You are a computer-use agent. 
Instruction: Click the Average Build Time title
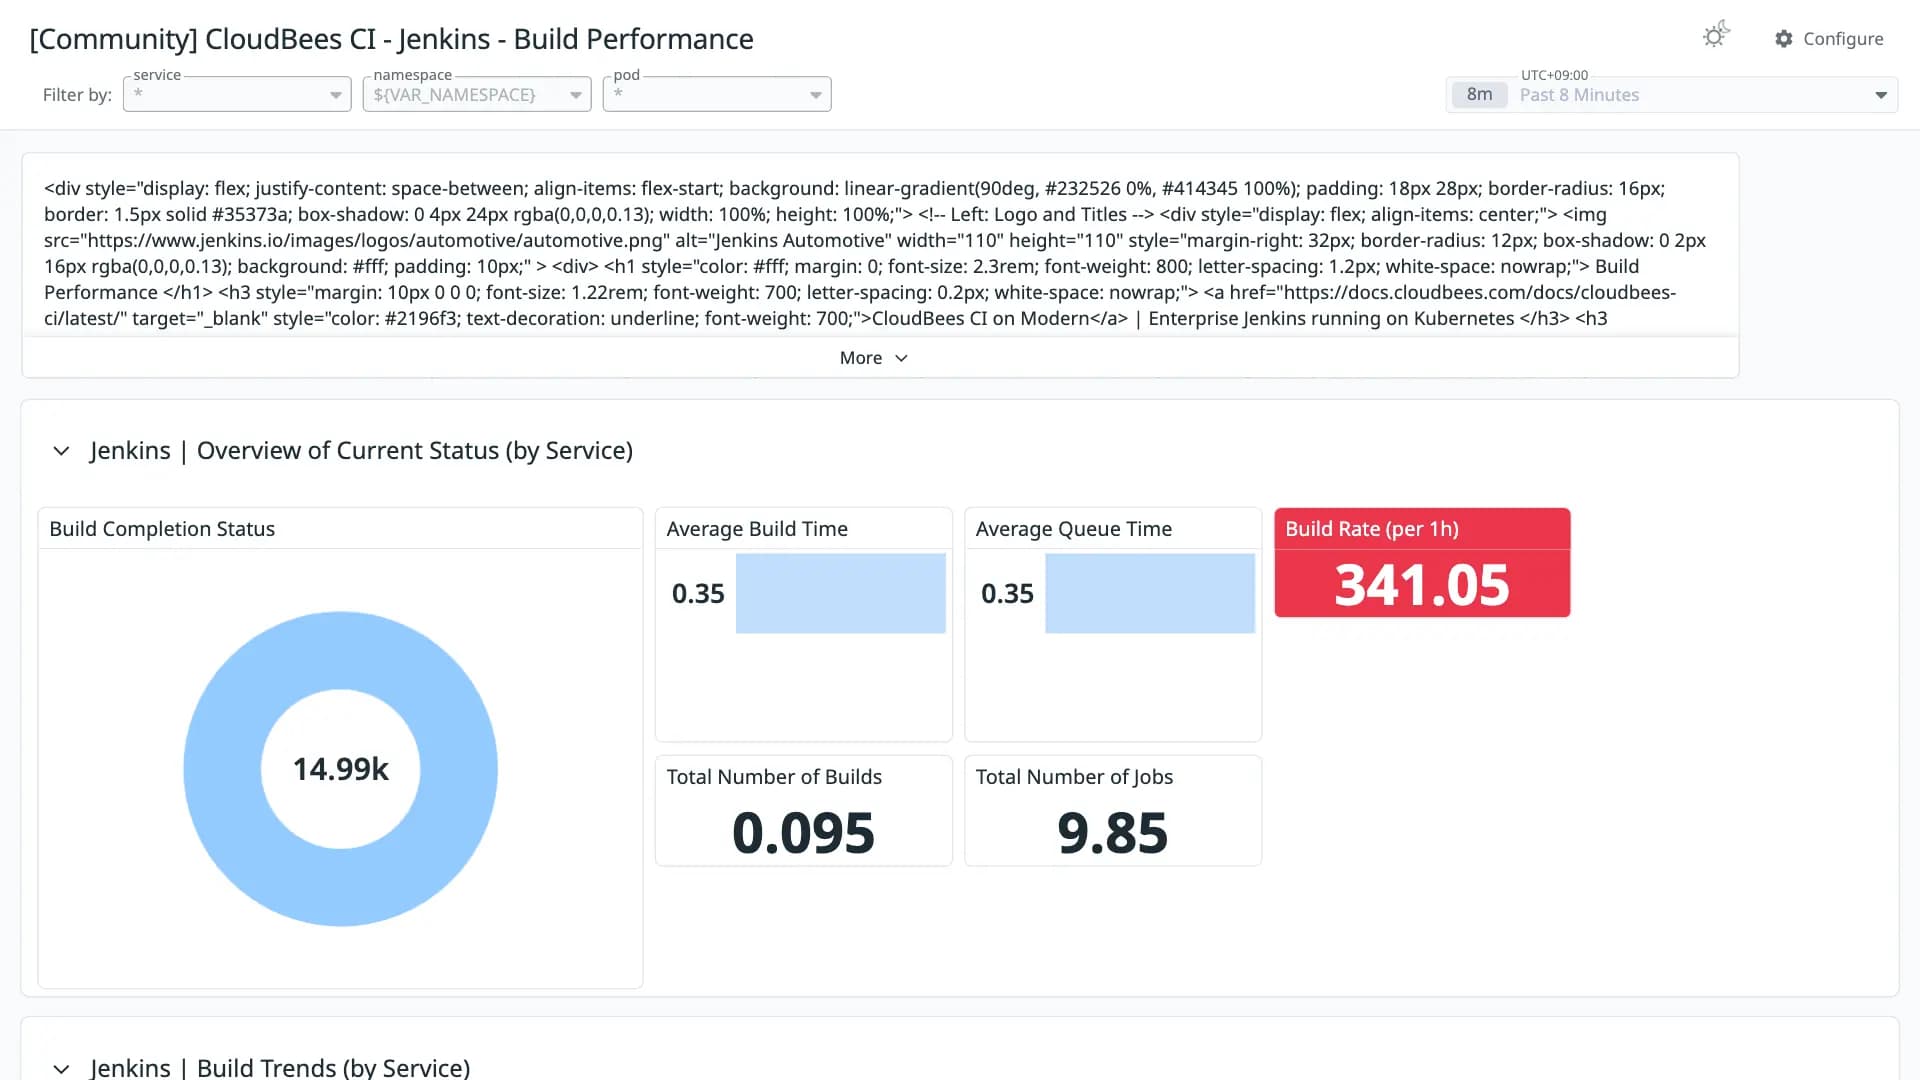point(757,529)
